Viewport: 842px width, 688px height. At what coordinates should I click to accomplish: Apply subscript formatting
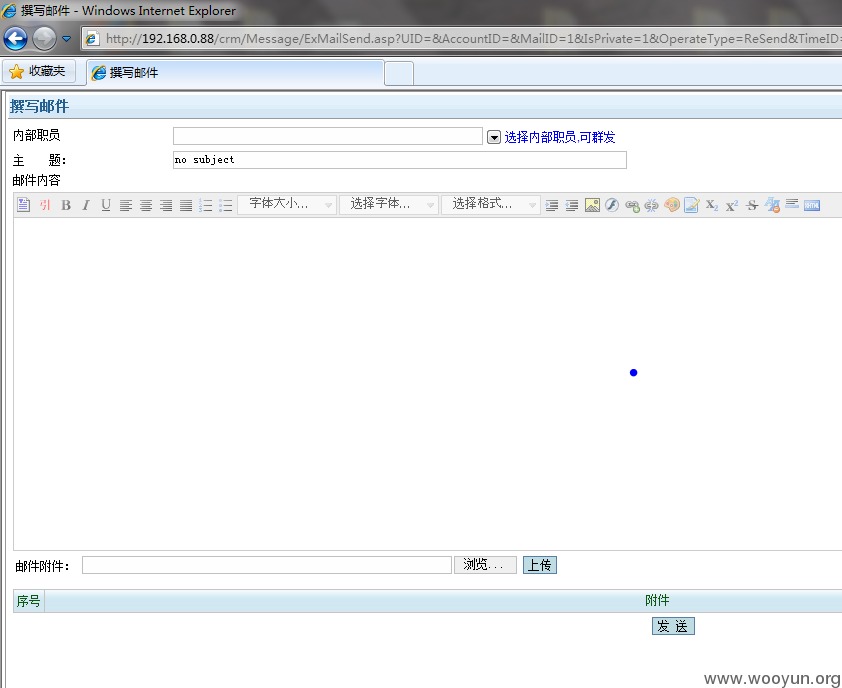pos(712,205)
